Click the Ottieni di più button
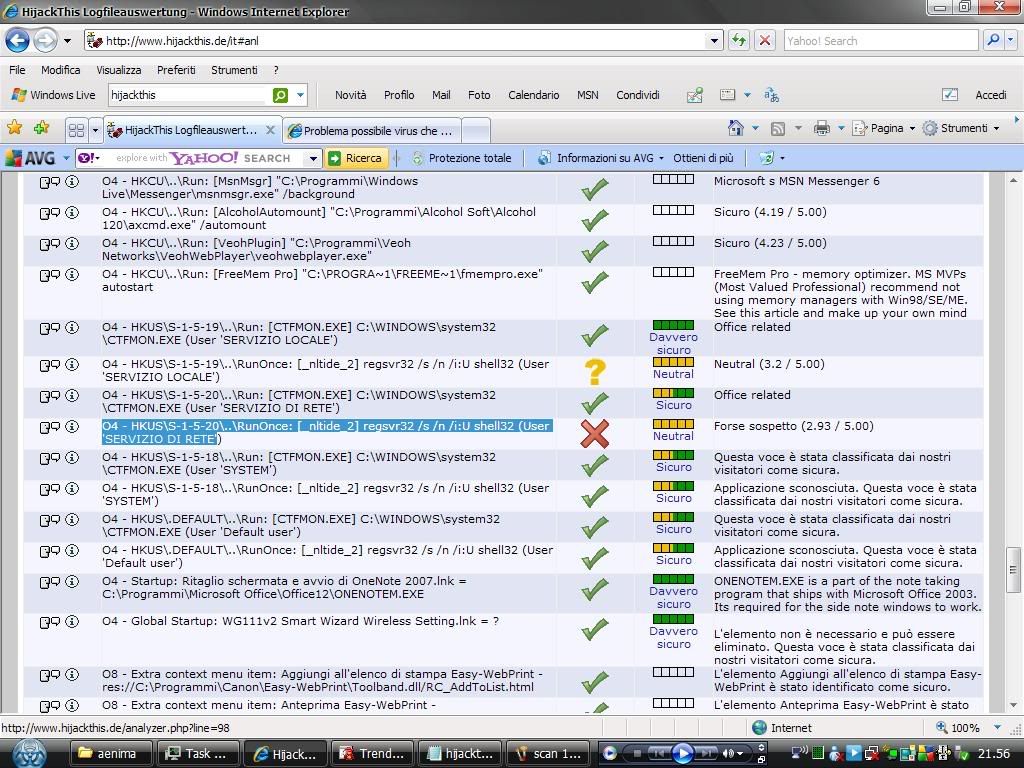 click(x=703, y=158)
